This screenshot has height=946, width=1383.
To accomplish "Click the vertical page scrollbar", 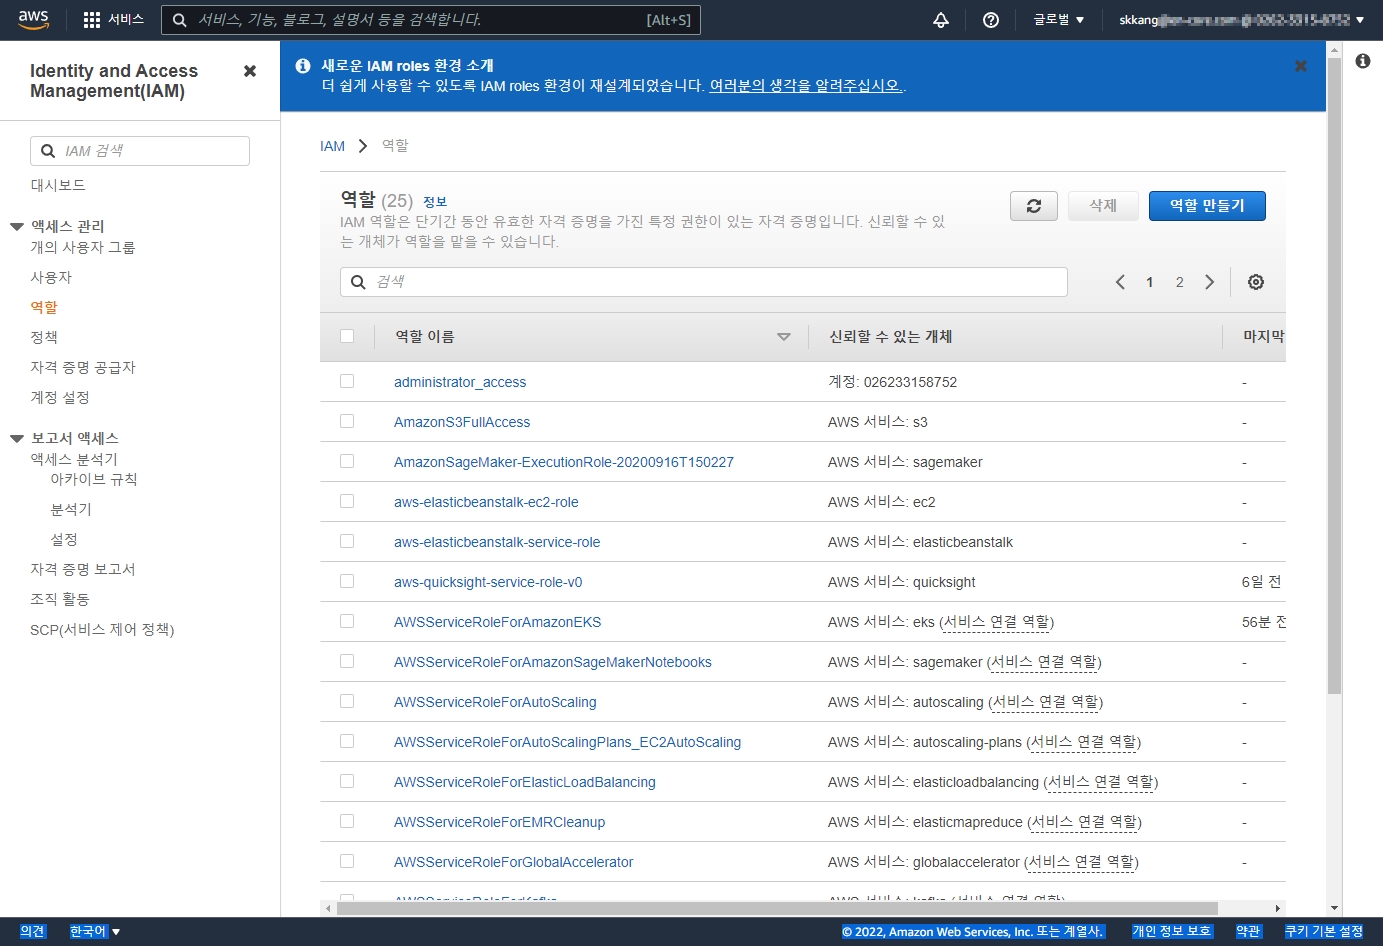I will click(1334, 375).
